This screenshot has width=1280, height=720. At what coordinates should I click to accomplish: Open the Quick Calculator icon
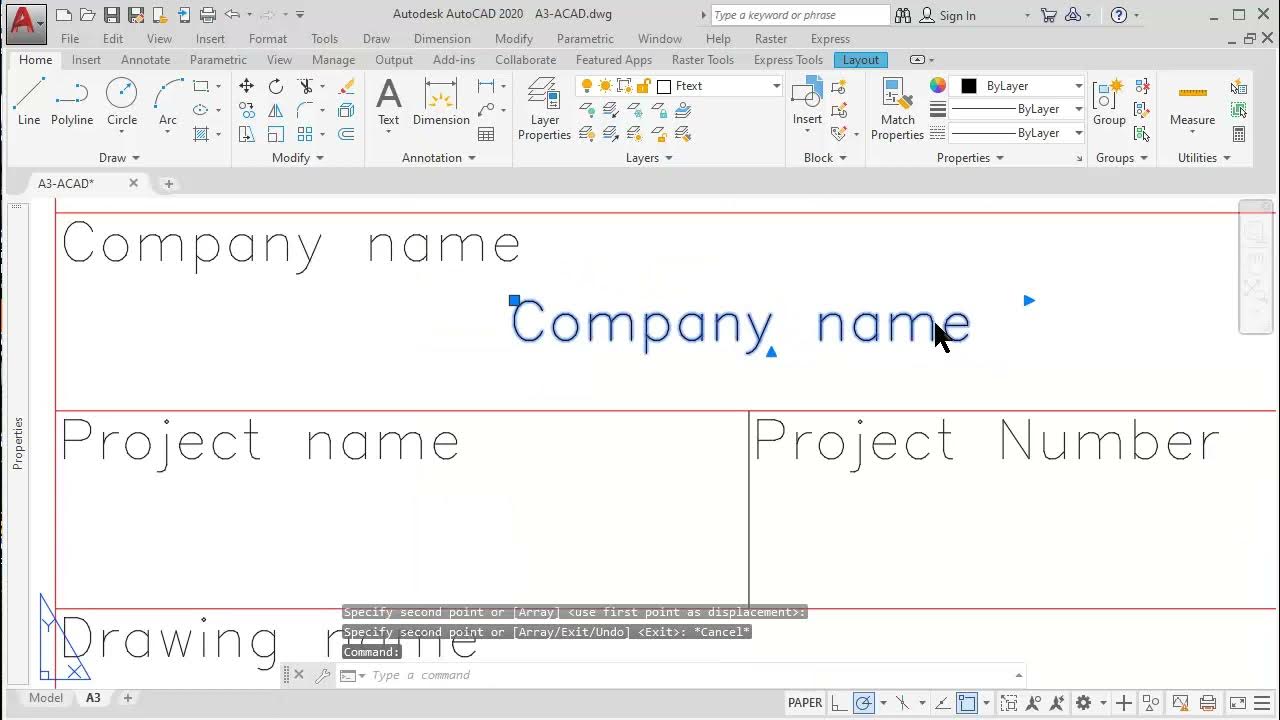click(x=1239, y=134)
